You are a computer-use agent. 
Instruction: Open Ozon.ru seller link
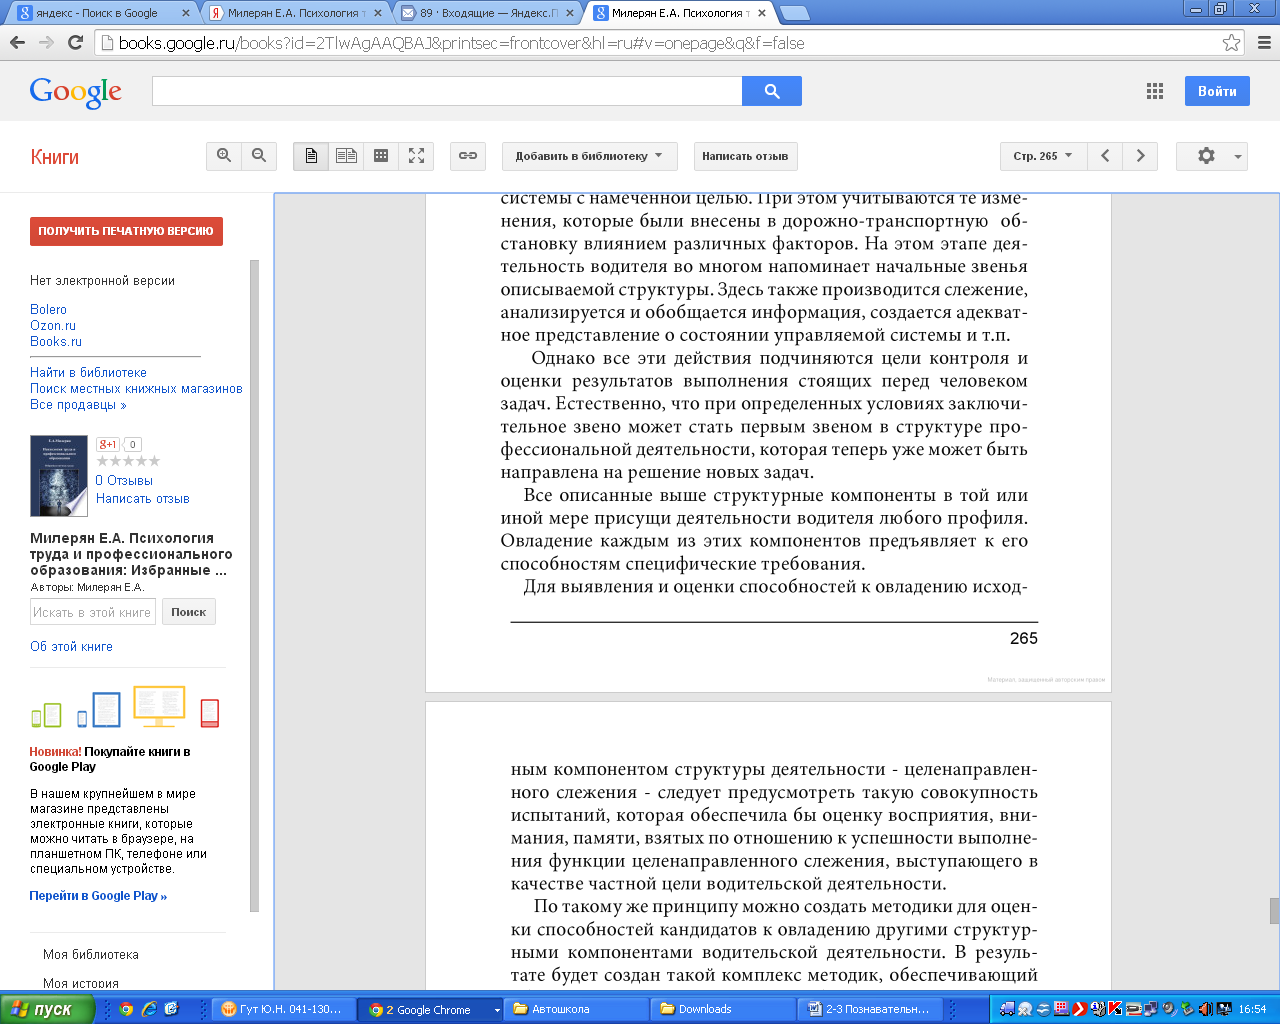pyautogui.click(x=53, y=326)
